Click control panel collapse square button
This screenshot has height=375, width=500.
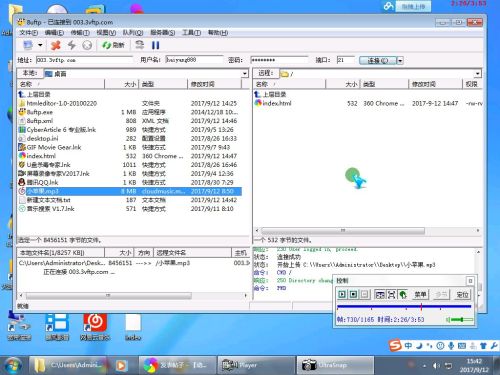470,281
